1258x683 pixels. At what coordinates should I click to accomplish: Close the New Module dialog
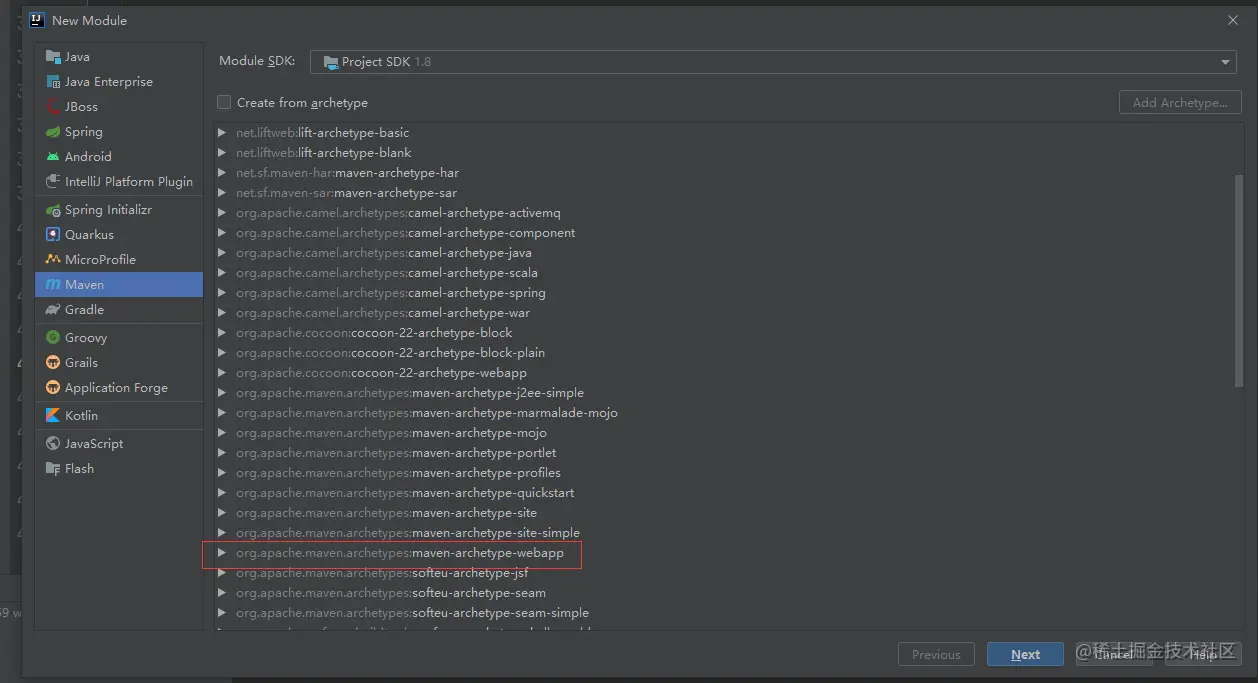pyautogui.click(x=1232, y=20)
